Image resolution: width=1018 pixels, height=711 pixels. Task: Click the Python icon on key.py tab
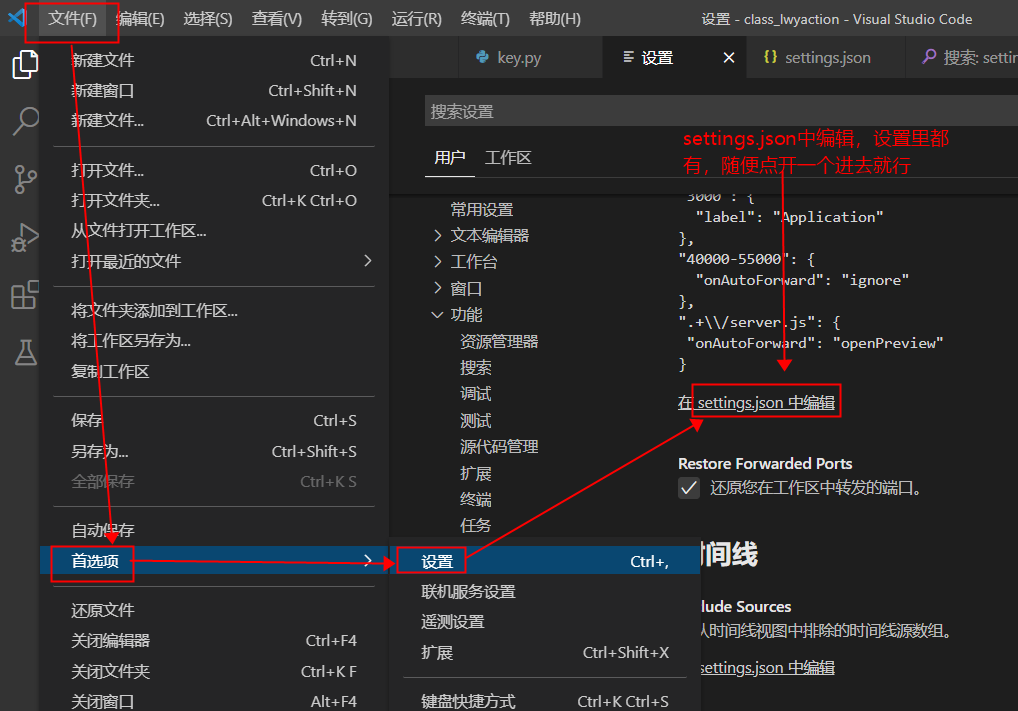coord(482,57)
